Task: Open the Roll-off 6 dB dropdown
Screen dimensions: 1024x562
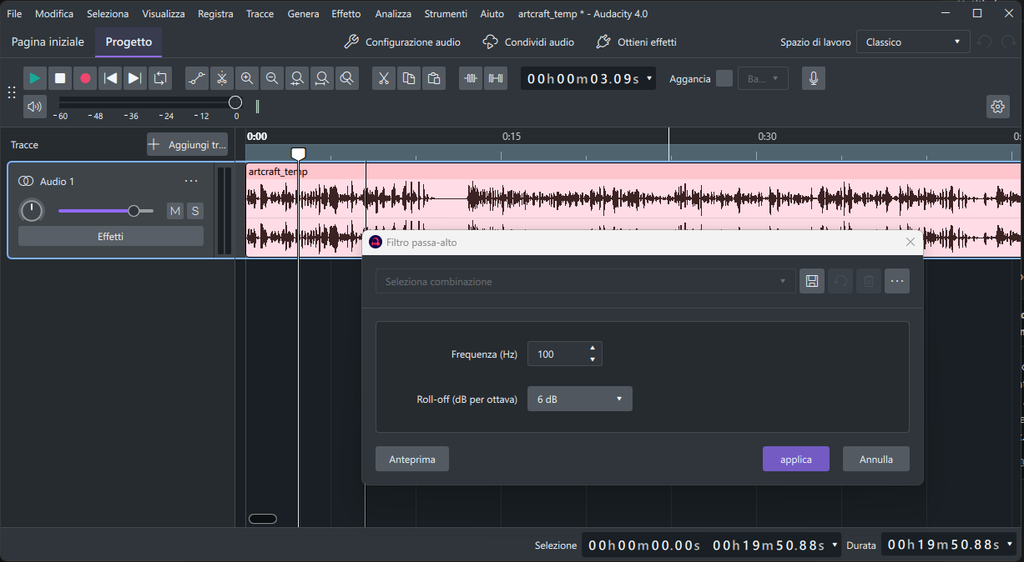Action: pos(579,399)
